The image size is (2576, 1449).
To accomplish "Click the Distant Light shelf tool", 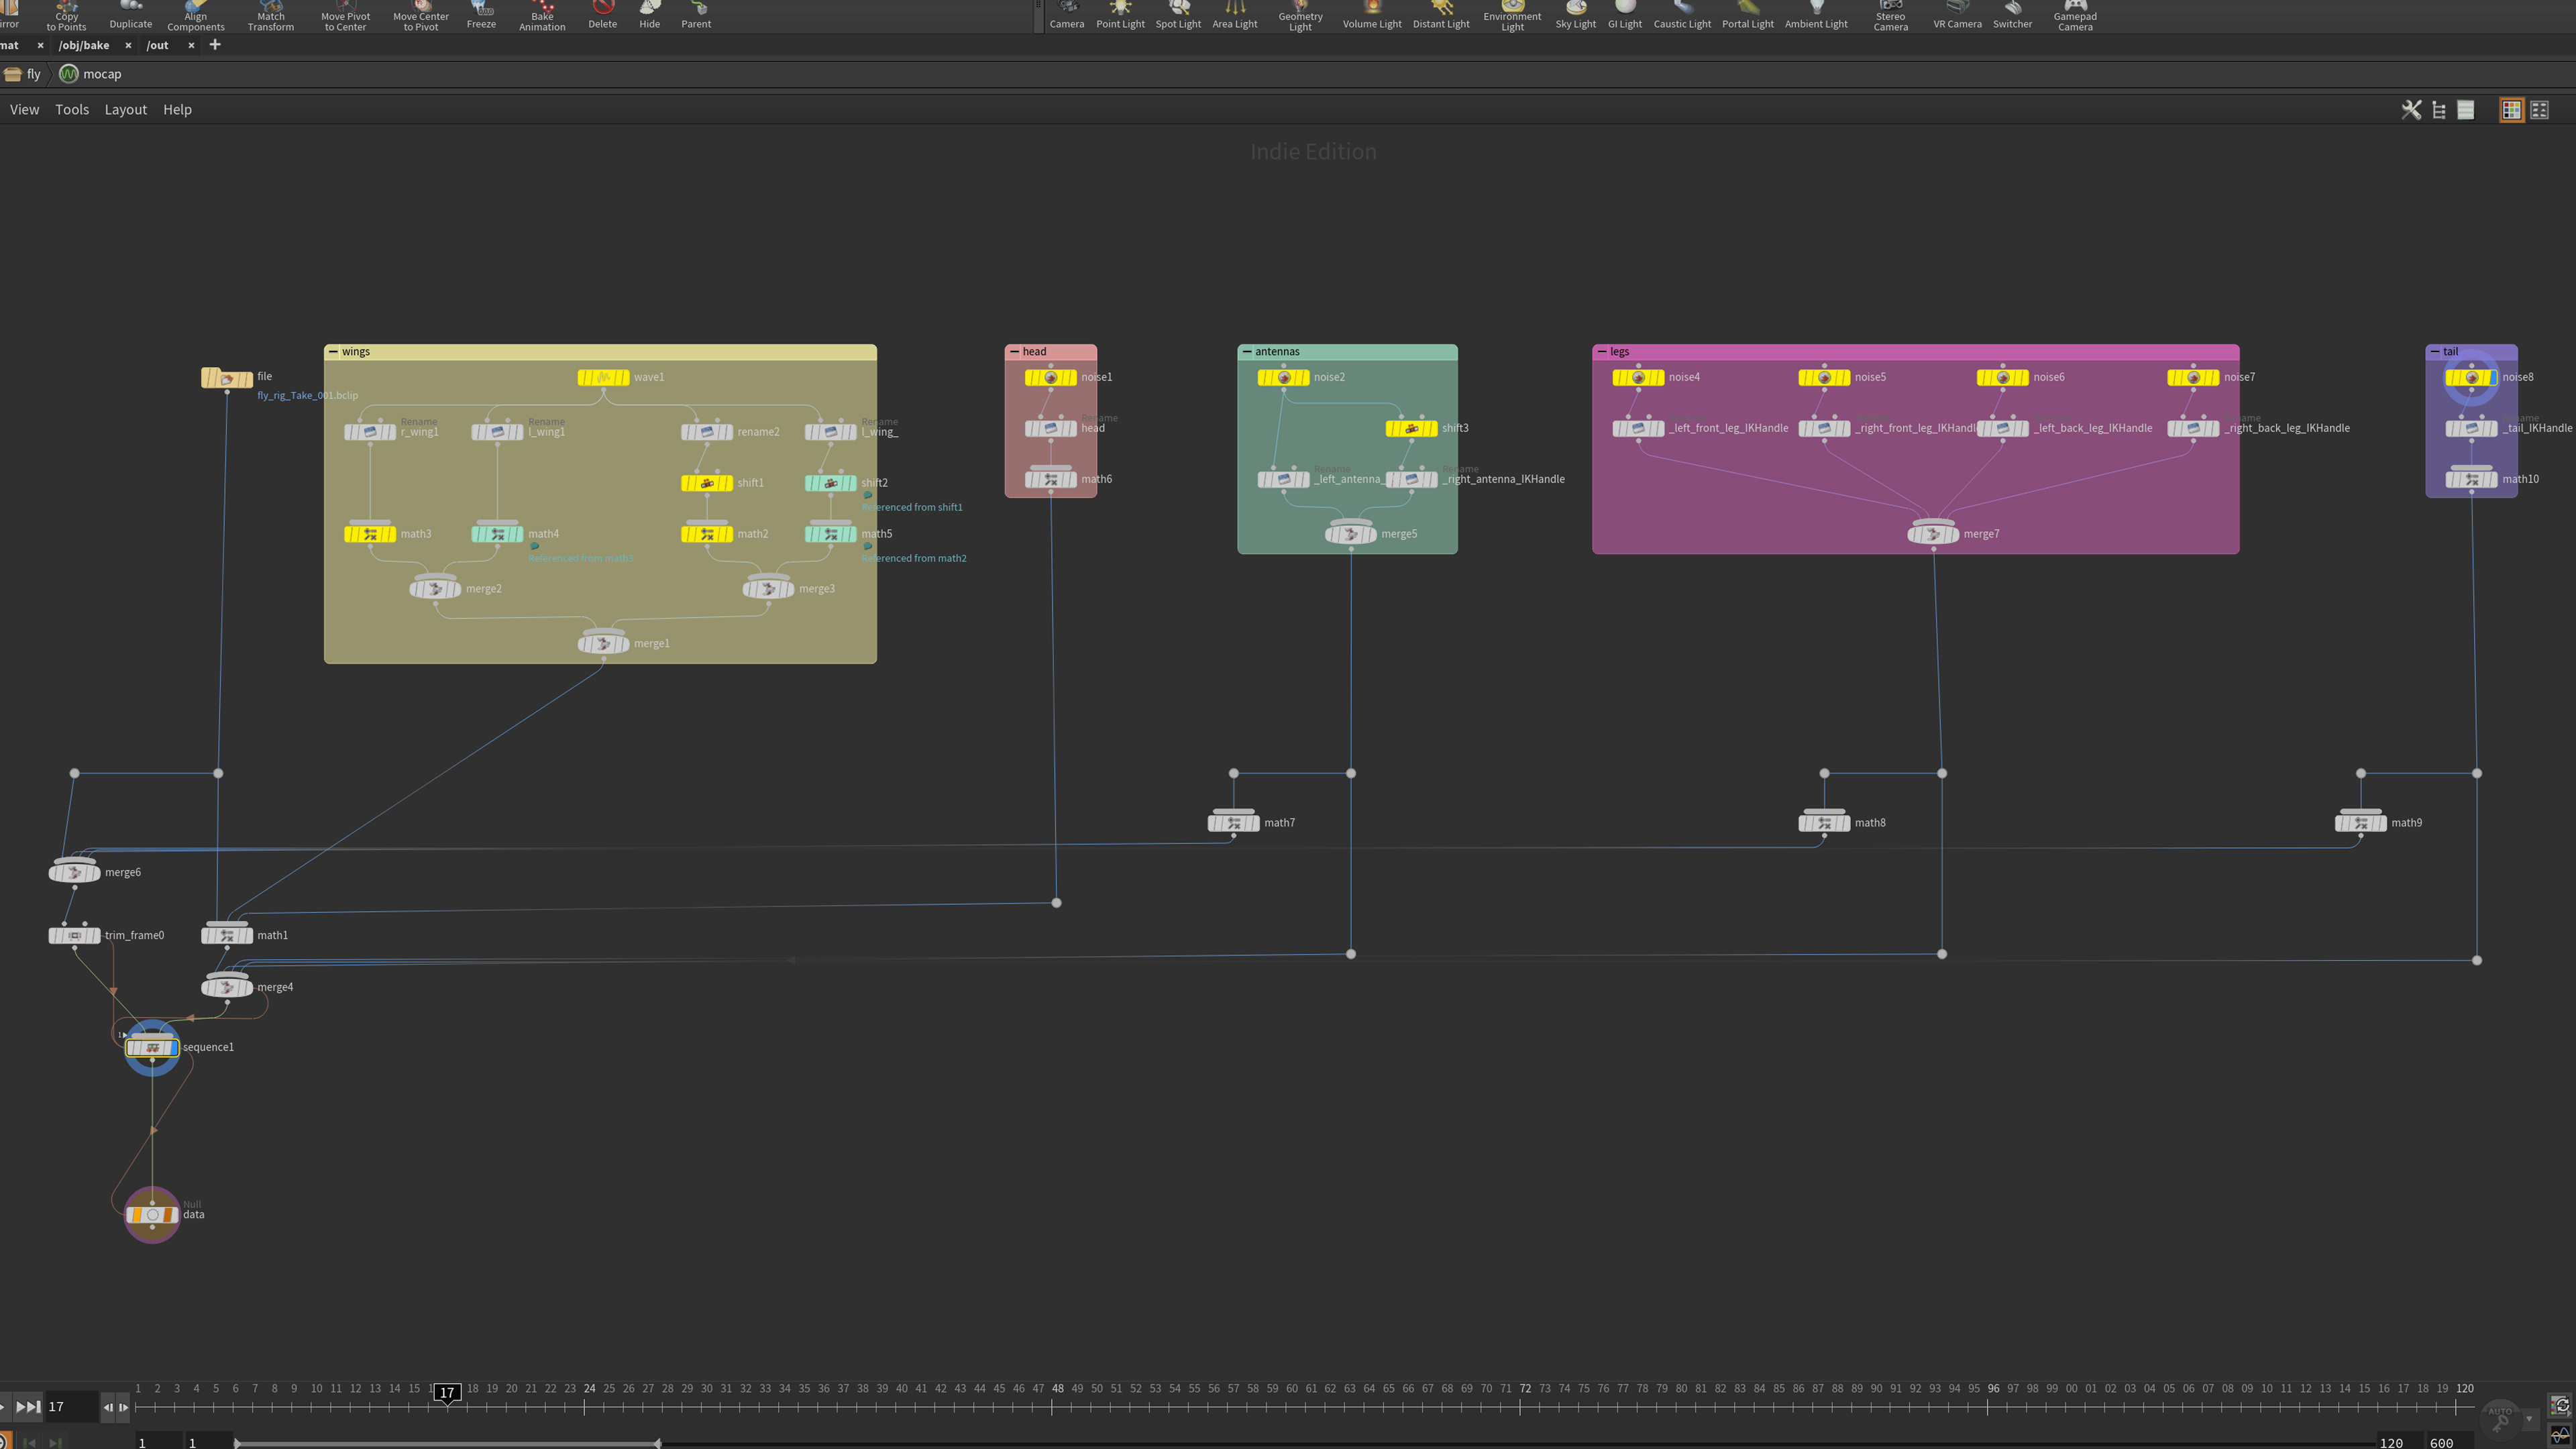I will coord(1441,15).
